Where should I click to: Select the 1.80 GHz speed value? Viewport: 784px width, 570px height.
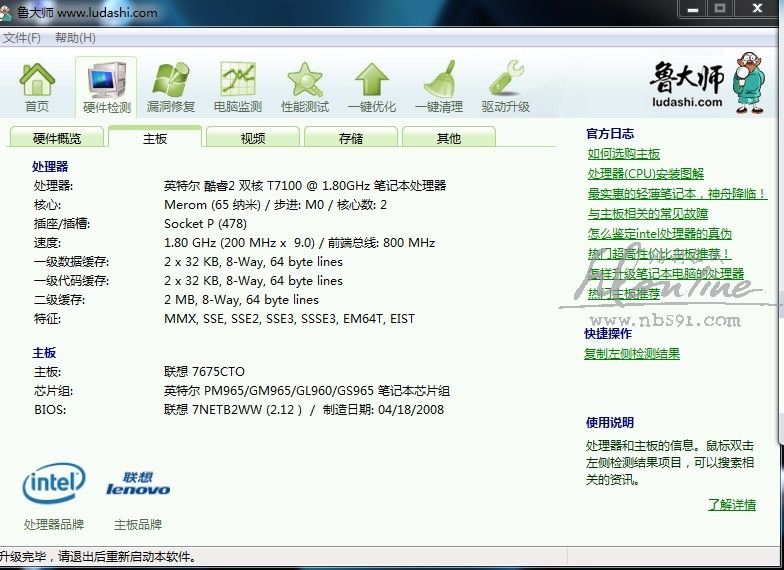300,242
